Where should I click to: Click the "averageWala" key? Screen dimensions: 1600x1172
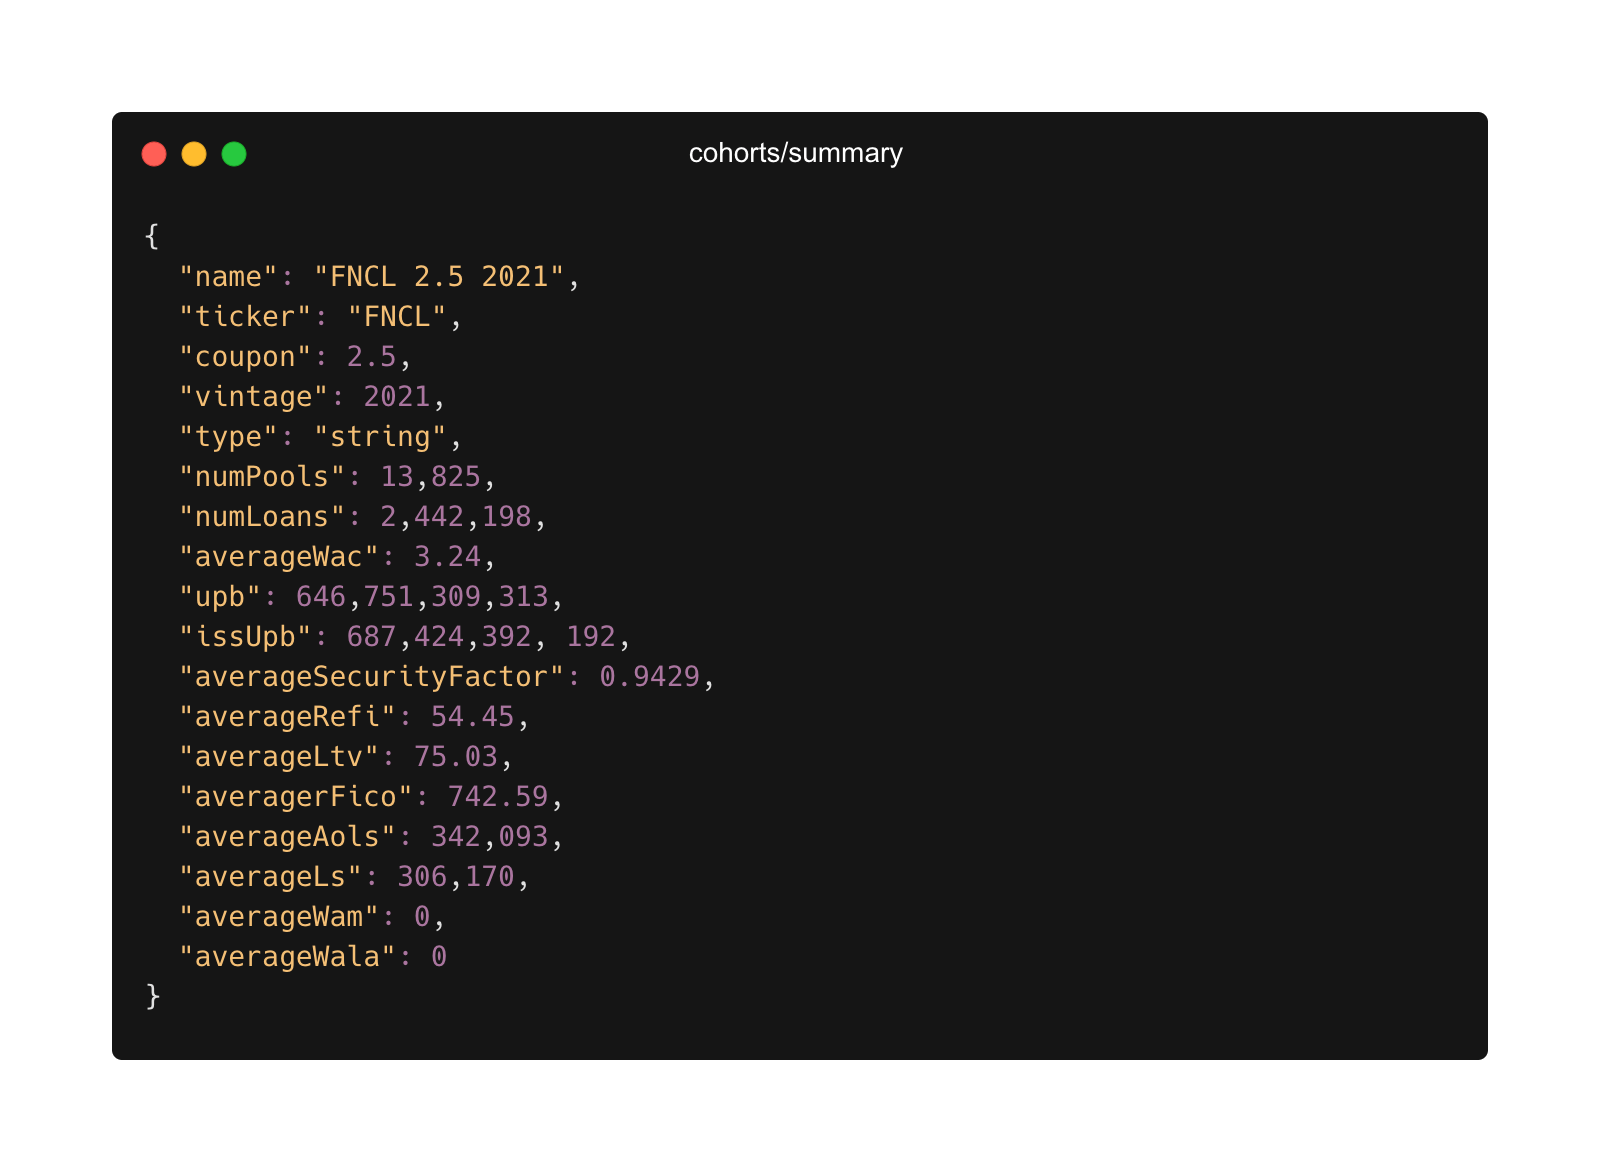pyautogui.click(x=287, y=957)
